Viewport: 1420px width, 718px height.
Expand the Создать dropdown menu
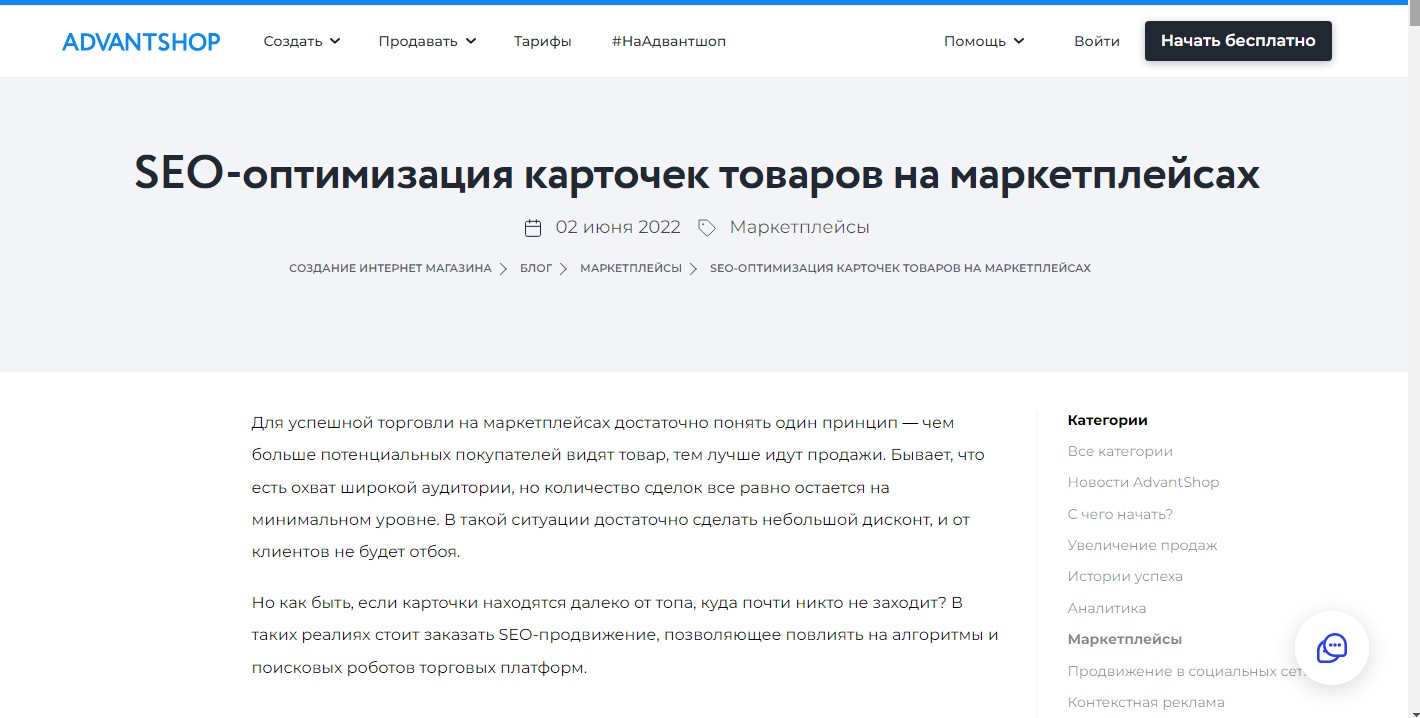[302, 41]
